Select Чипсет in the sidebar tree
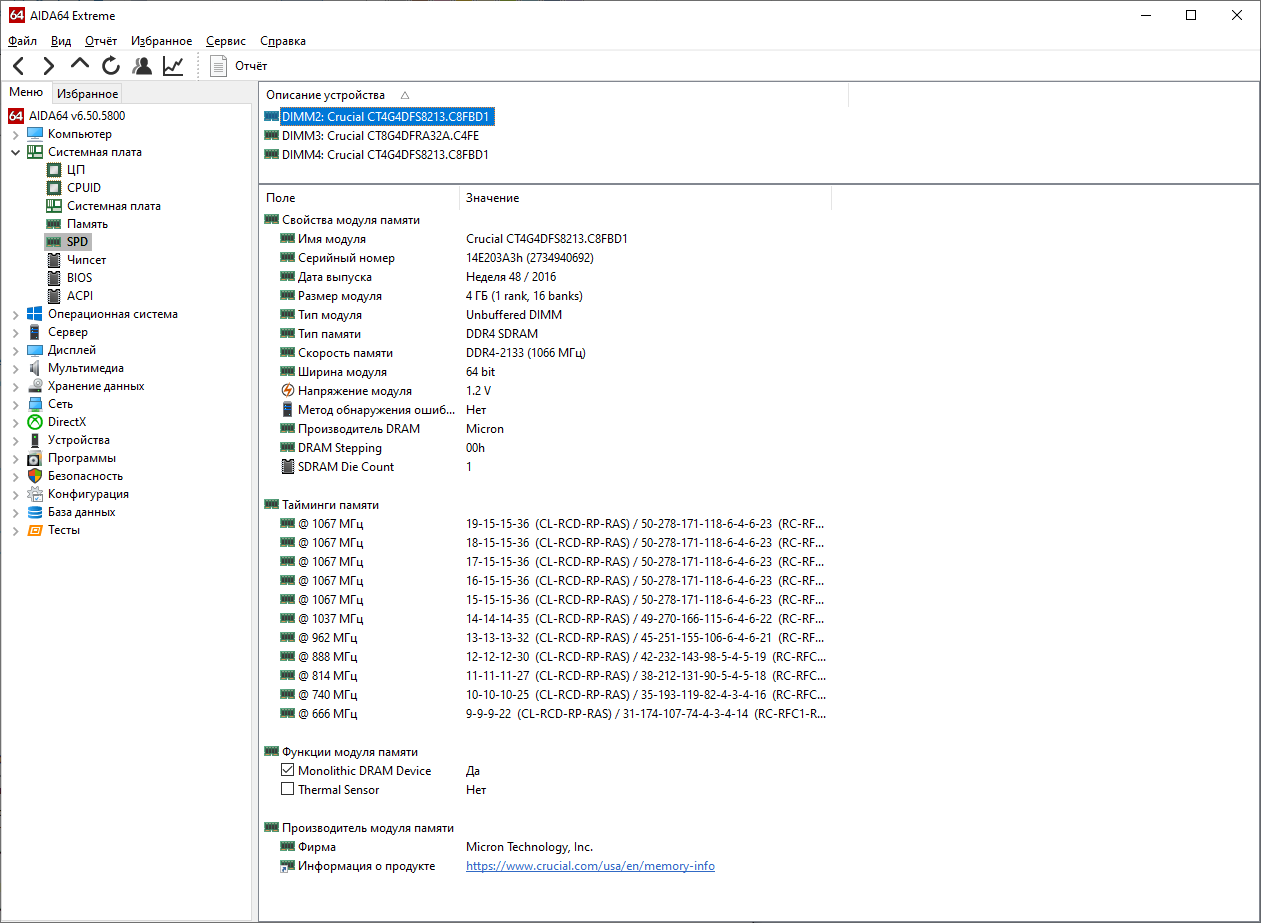 click(x=86, y=260)
